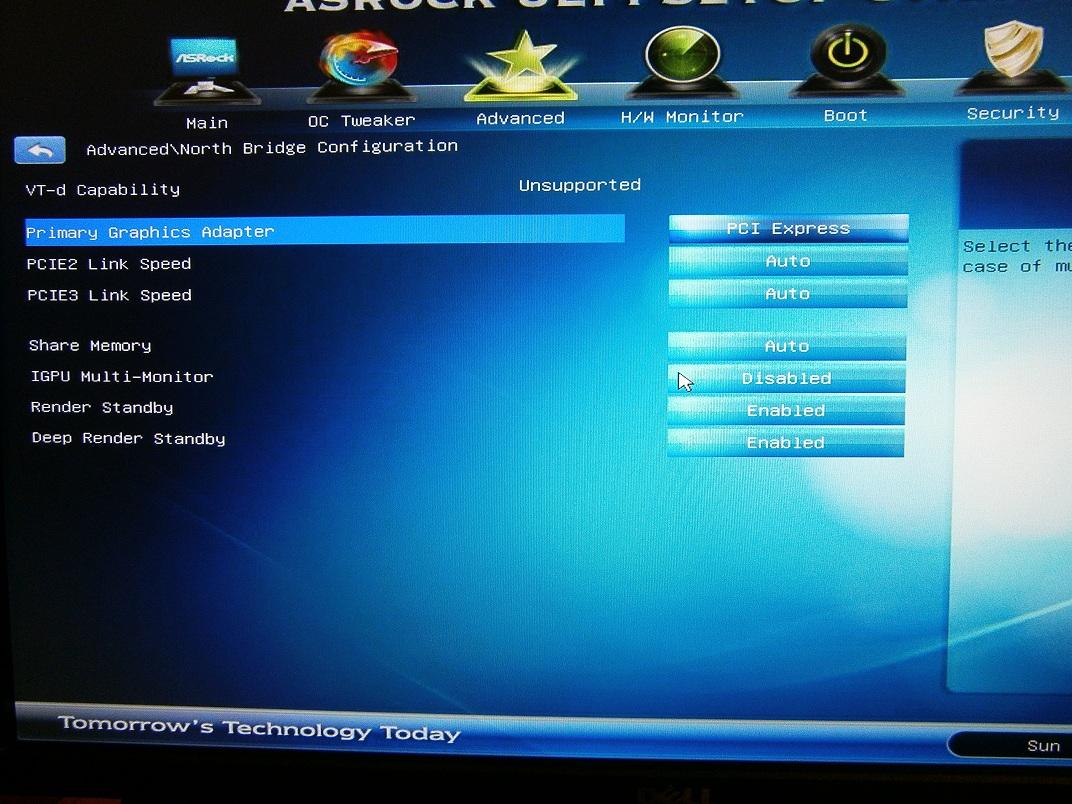Toggle Deep Render Standby Enabled option
1072x804 pixels.
786,443
